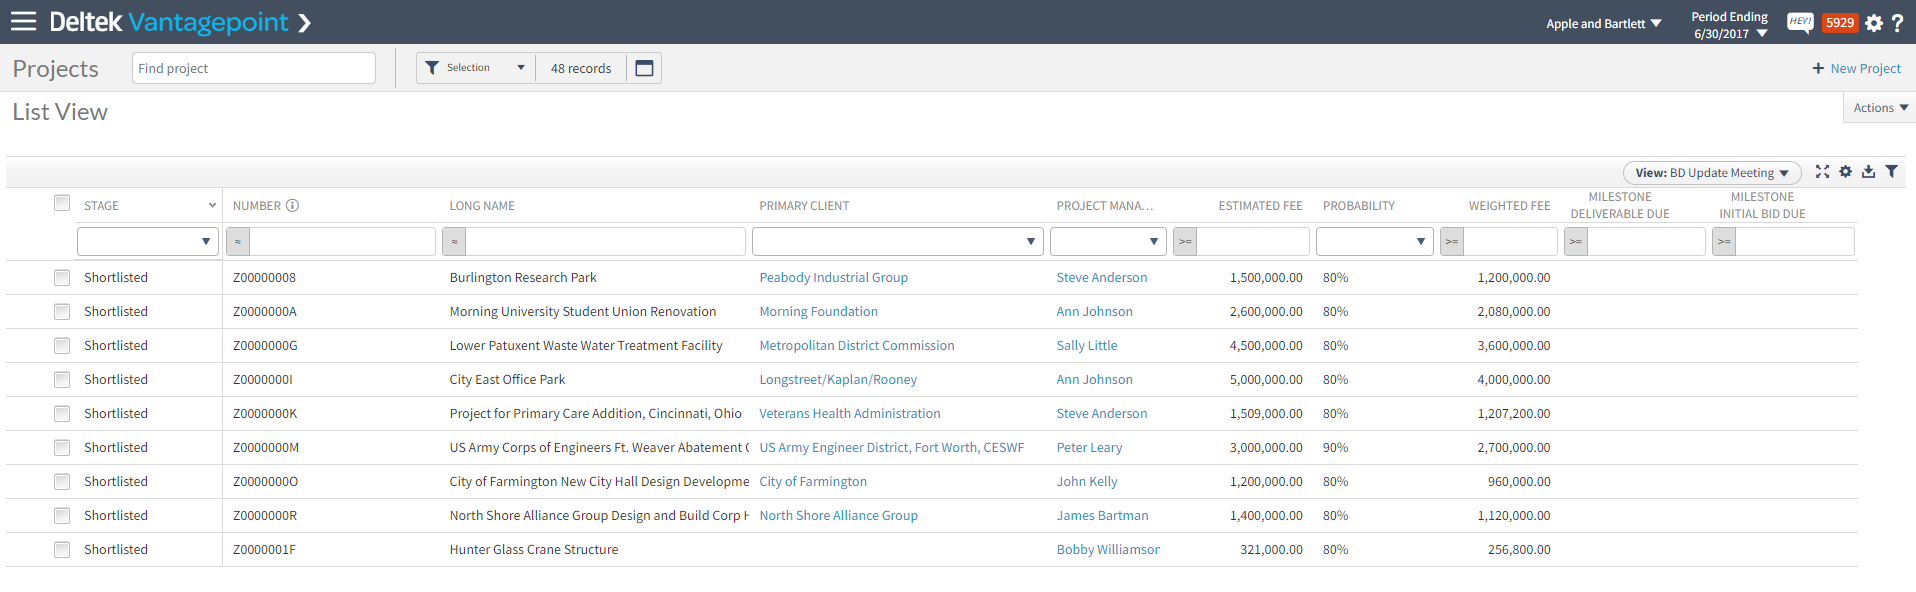
Task: Open the Period Ending 6/30/2017 dropdown
Action: click(1730, 25)
